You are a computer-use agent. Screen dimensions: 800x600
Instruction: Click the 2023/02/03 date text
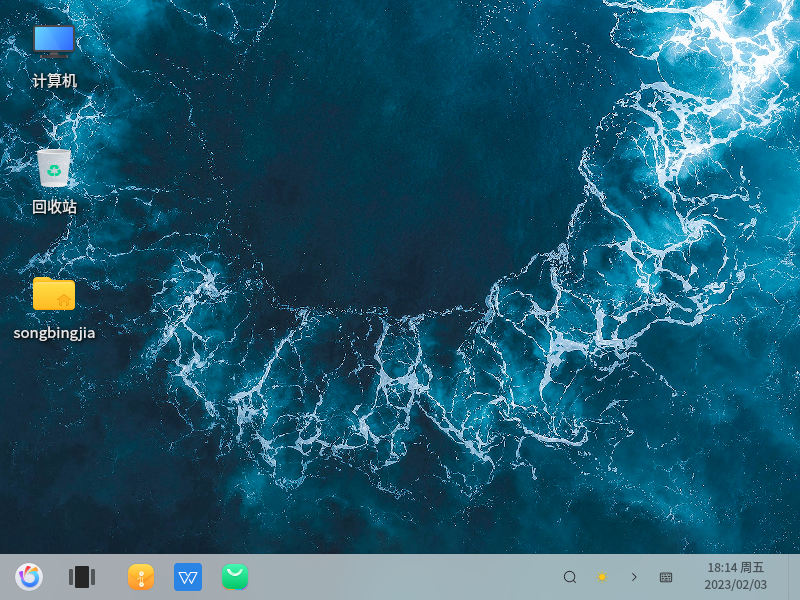tap(735, 585)
